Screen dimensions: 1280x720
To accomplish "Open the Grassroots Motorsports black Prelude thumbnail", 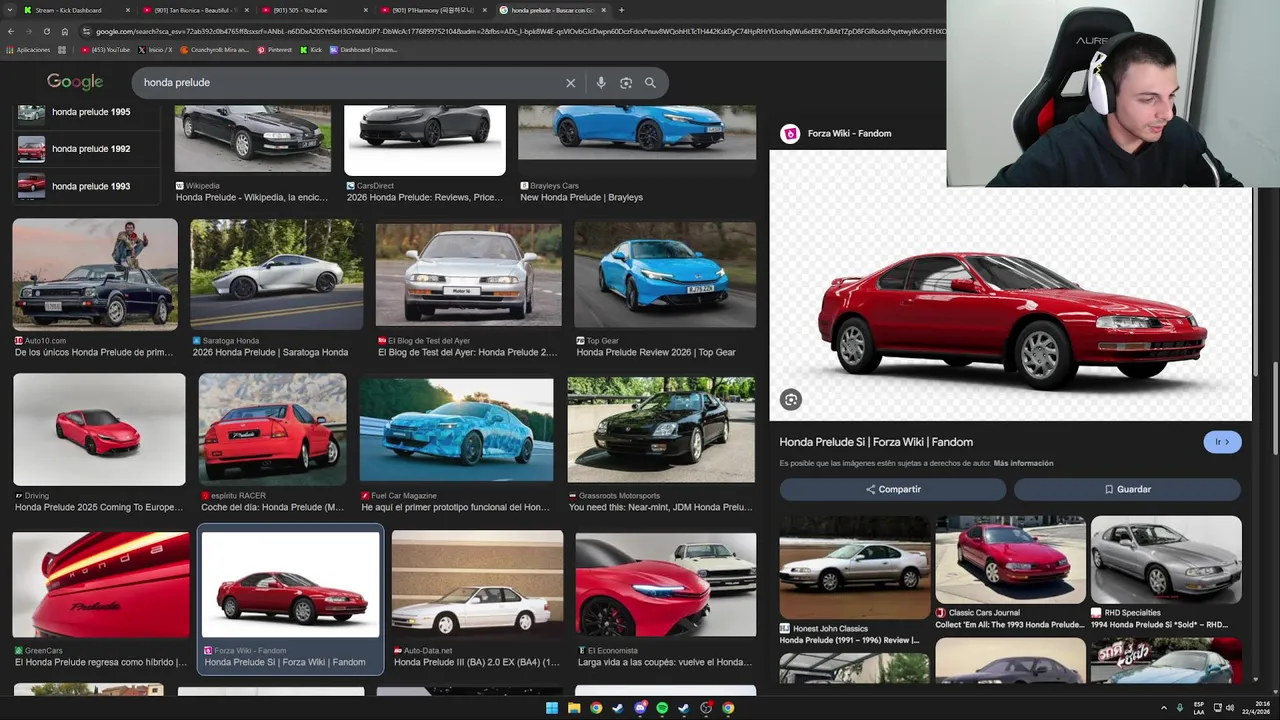I will click(661, 430).
